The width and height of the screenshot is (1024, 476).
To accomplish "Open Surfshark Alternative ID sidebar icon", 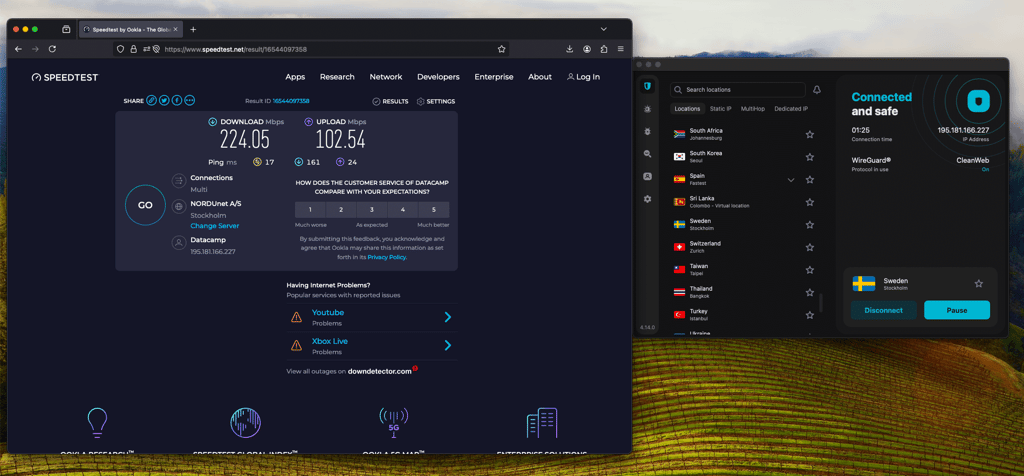I will tap(647, 176).
